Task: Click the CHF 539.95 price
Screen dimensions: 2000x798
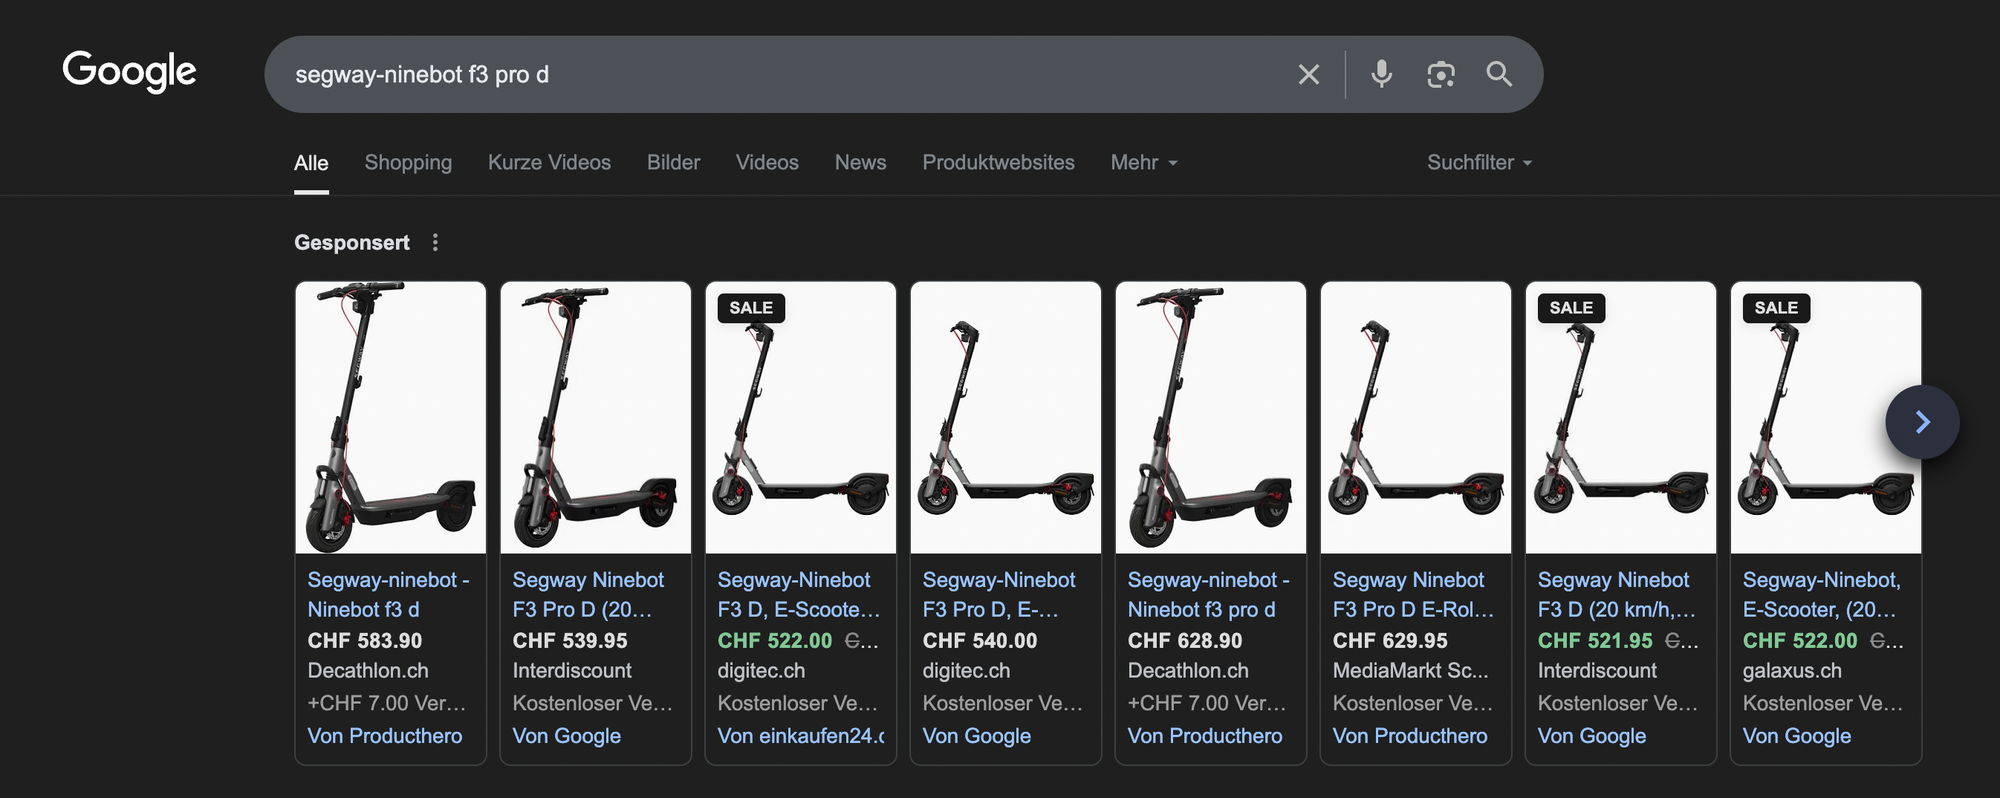Action: coord(570,641)
